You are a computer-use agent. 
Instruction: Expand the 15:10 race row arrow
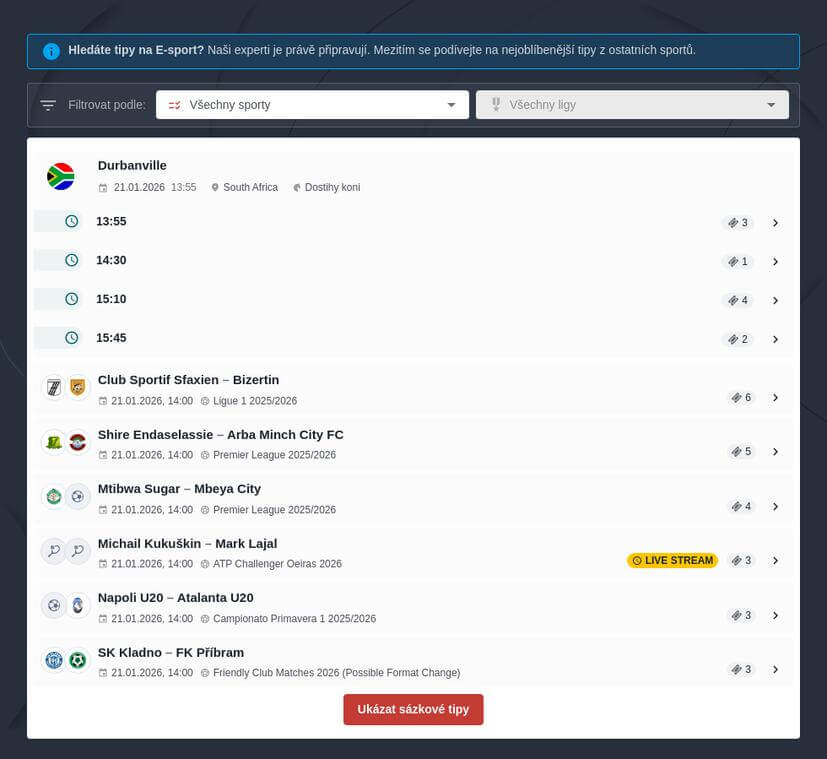pyautogui.click(x=775, y=301)
